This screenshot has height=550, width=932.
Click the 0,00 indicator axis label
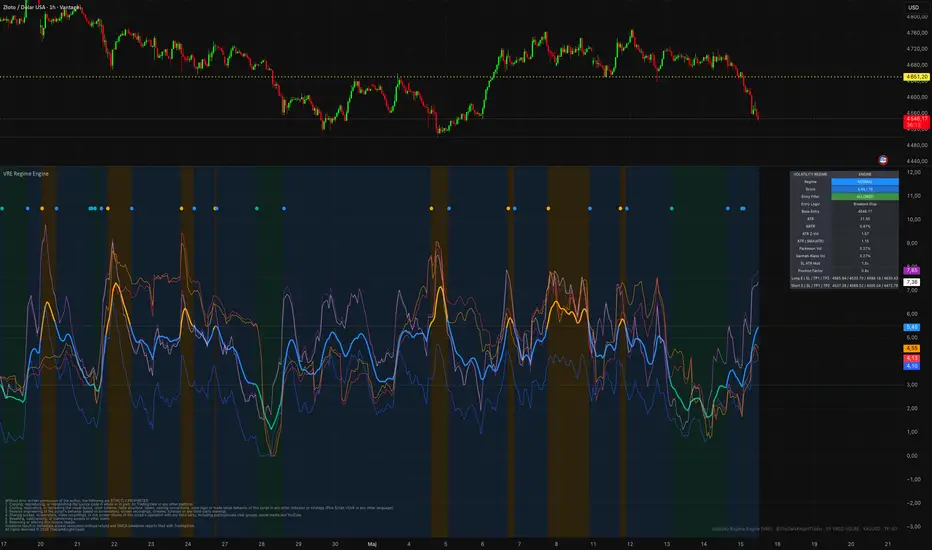click(912, 456)
